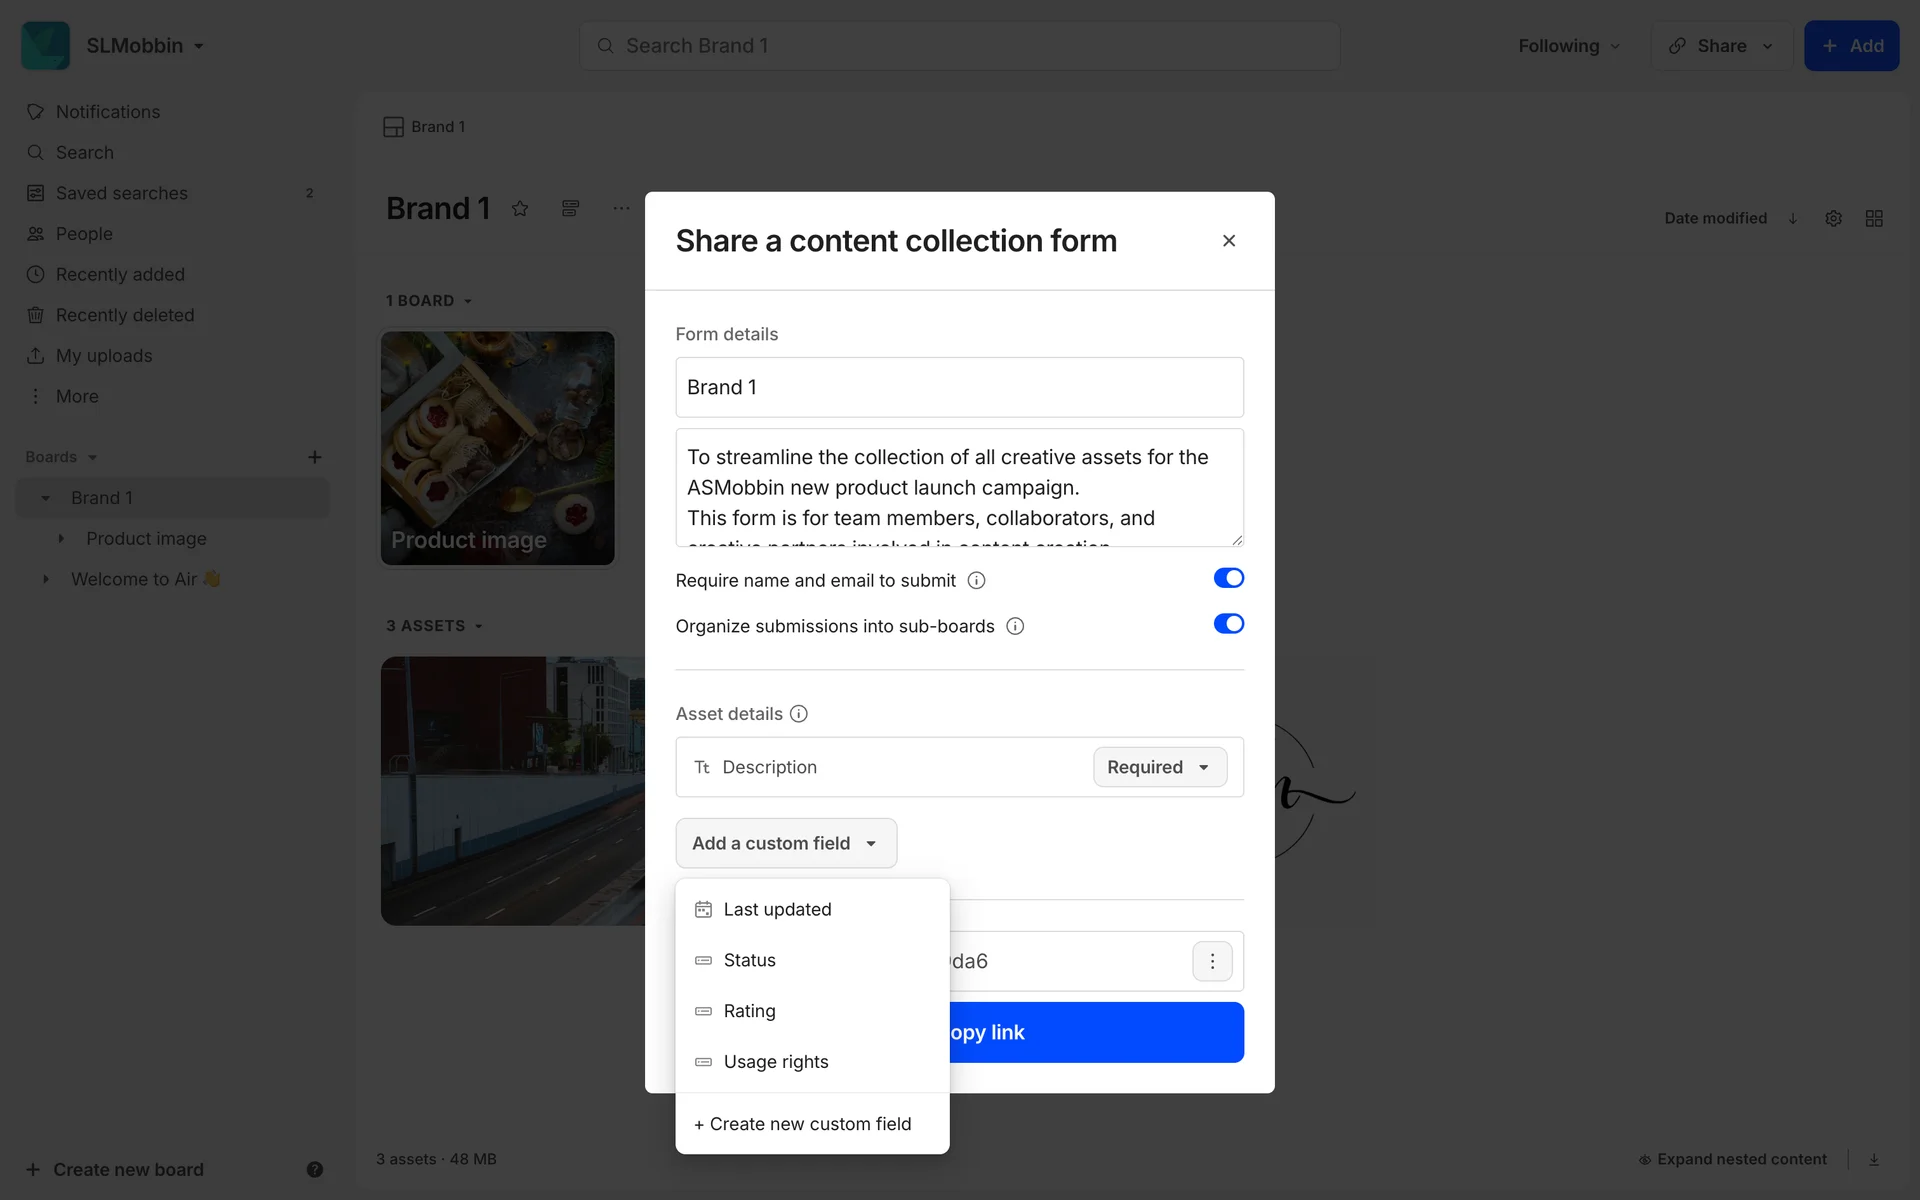Click the form name field containing Brand 1

(959, 387)
